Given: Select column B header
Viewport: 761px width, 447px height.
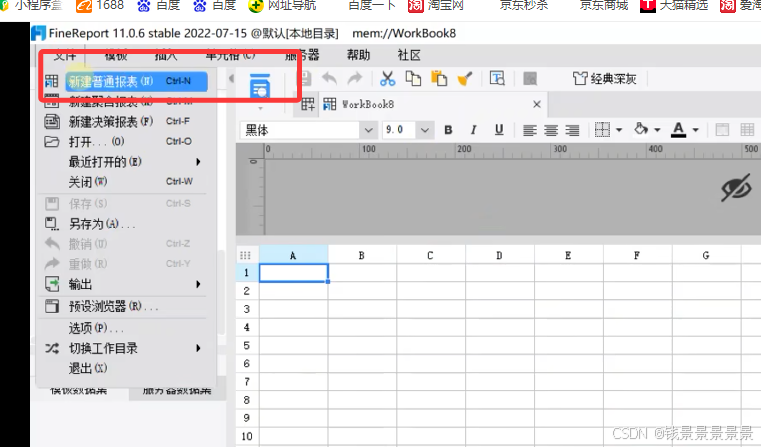Looking at the screenshot, I should tap(362, 255).
